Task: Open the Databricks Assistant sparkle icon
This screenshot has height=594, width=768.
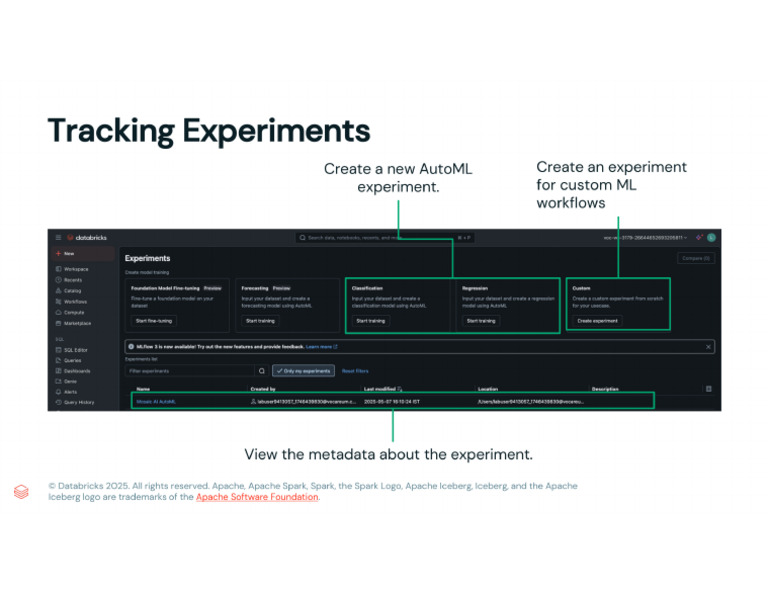Action: (699, 238)
